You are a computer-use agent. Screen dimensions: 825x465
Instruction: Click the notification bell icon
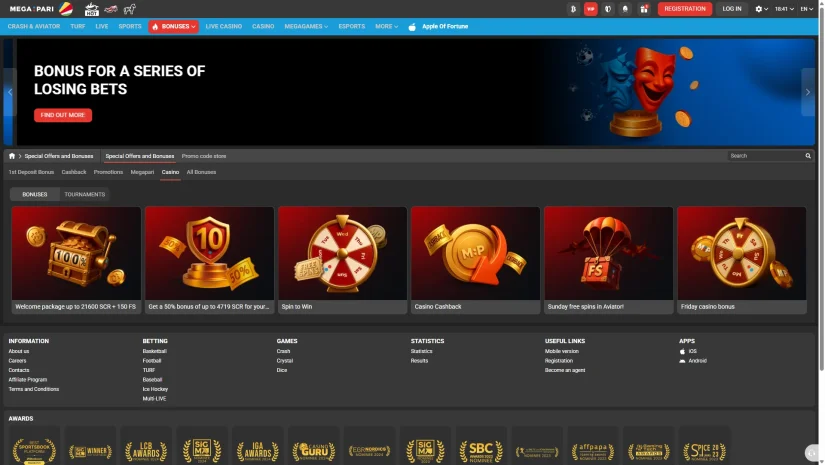(625, 9)
